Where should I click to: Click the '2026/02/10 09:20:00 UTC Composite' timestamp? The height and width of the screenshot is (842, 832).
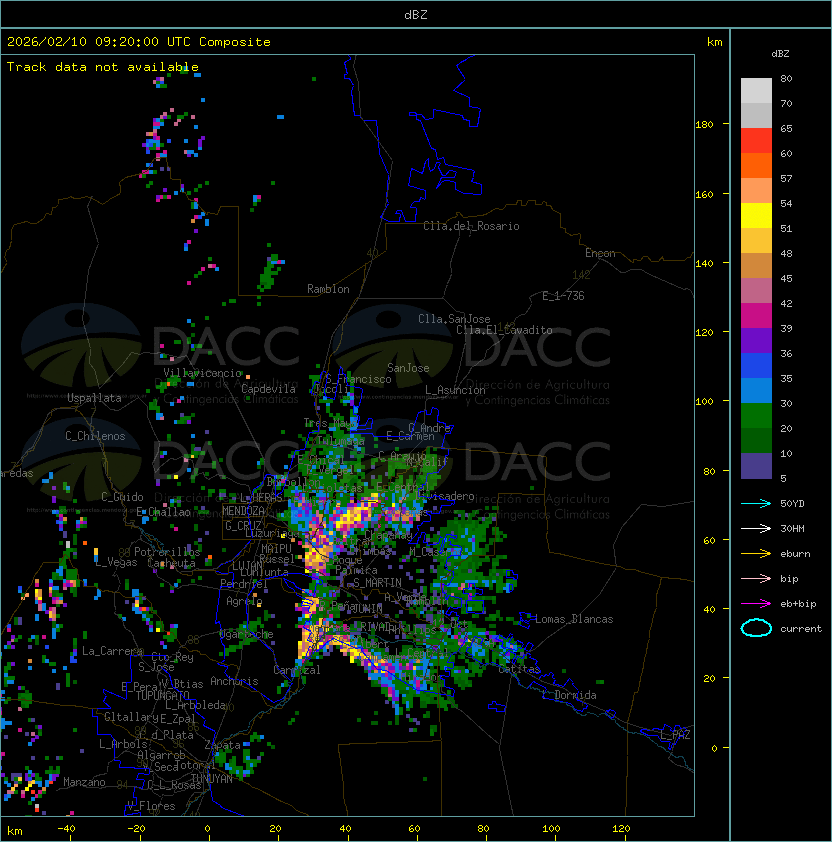[x=139, y=42]
